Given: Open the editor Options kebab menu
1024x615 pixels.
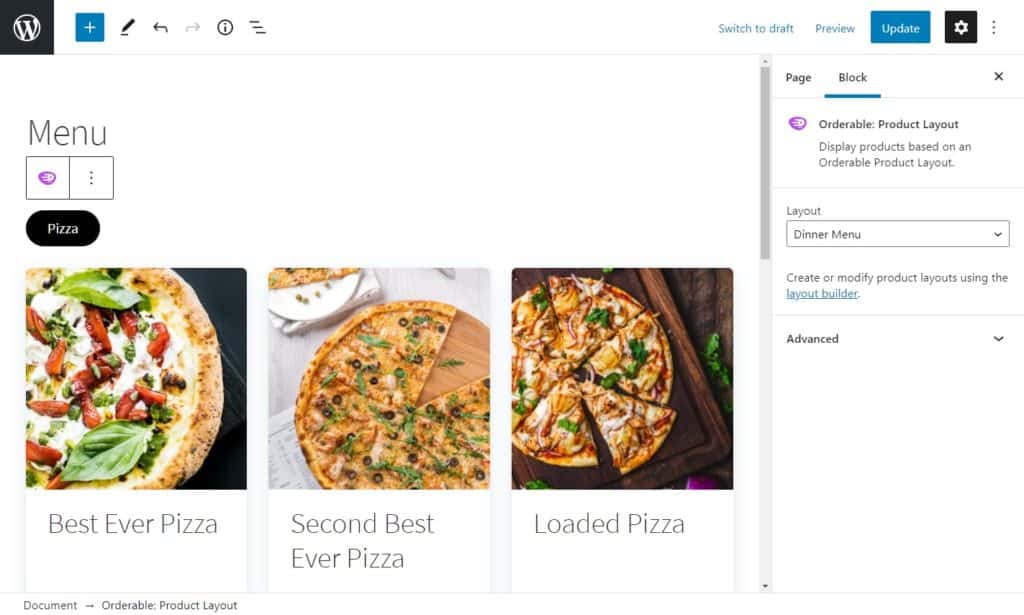Looking at the screenshot, I should tap(994, 27).
